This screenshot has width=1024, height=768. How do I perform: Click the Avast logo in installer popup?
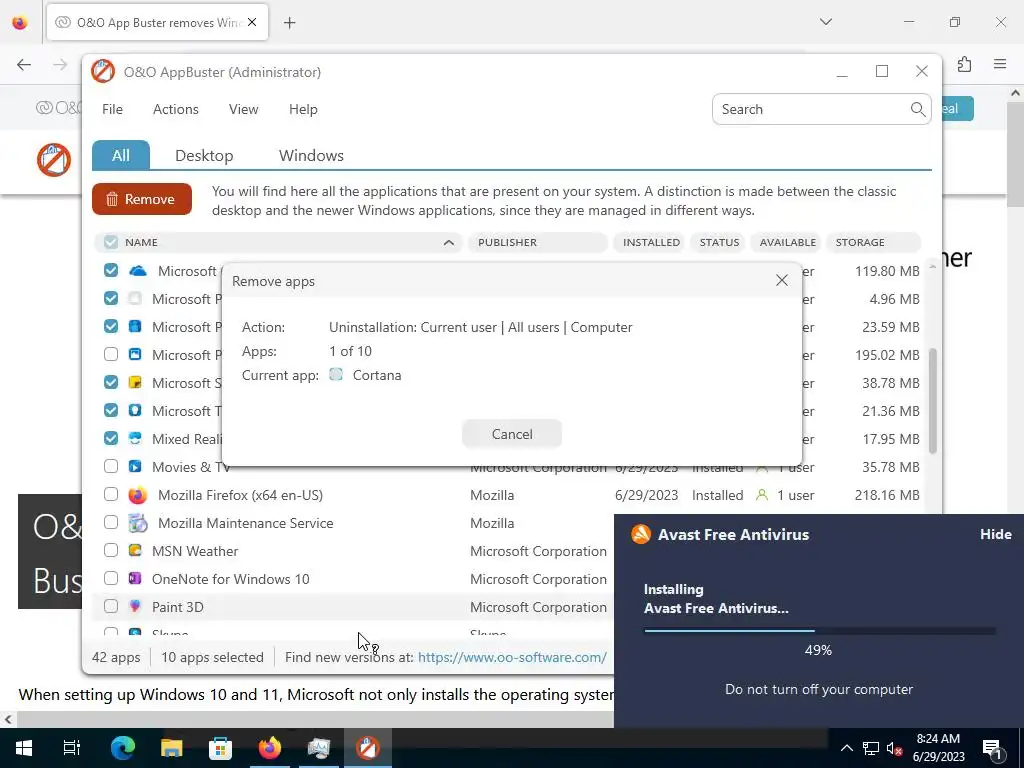641,534
